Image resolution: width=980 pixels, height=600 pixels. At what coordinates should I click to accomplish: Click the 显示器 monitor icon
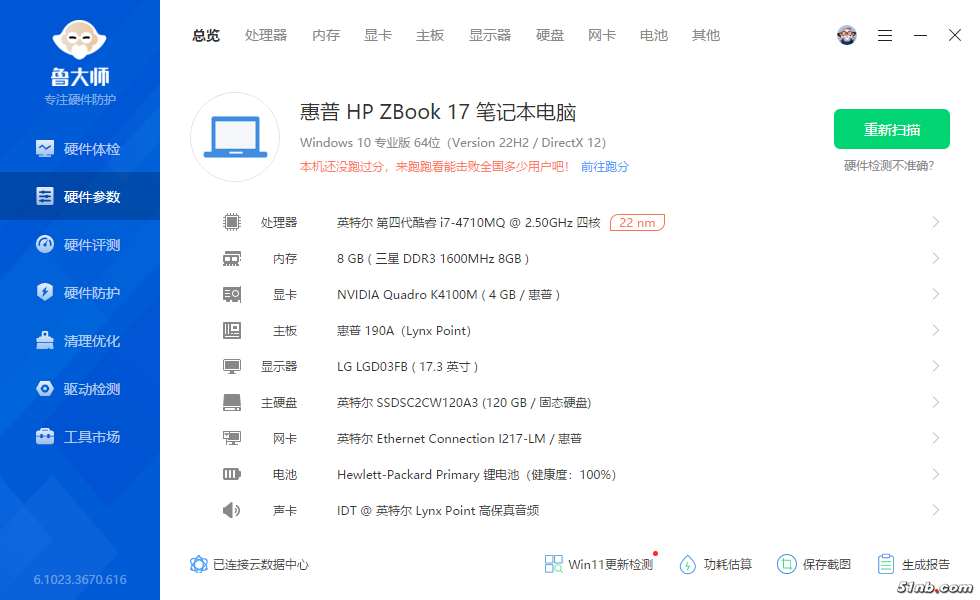click(232, 366)
